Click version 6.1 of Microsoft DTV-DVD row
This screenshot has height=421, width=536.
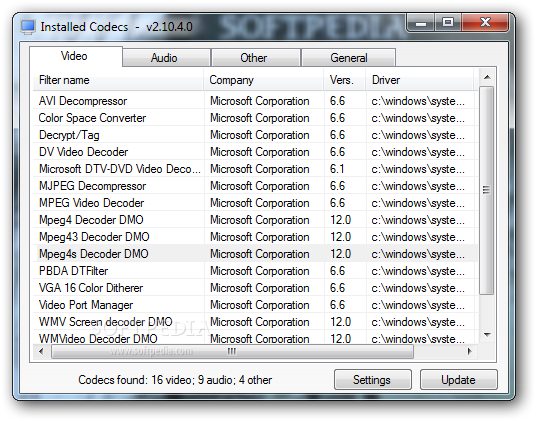click(337, 169)
